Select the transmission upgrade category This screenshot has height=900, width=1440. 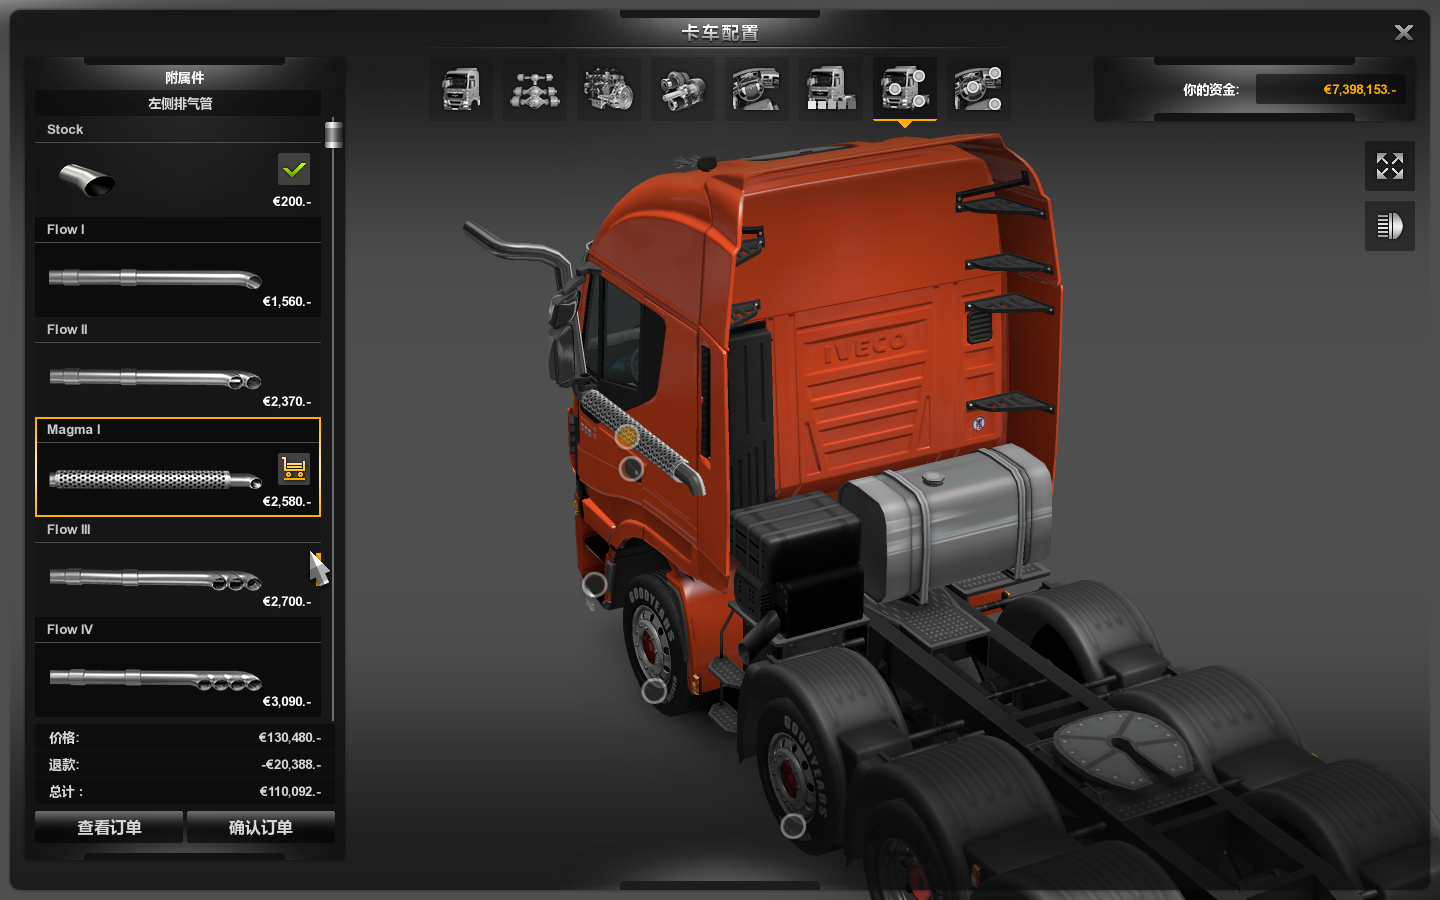[683, 90]
